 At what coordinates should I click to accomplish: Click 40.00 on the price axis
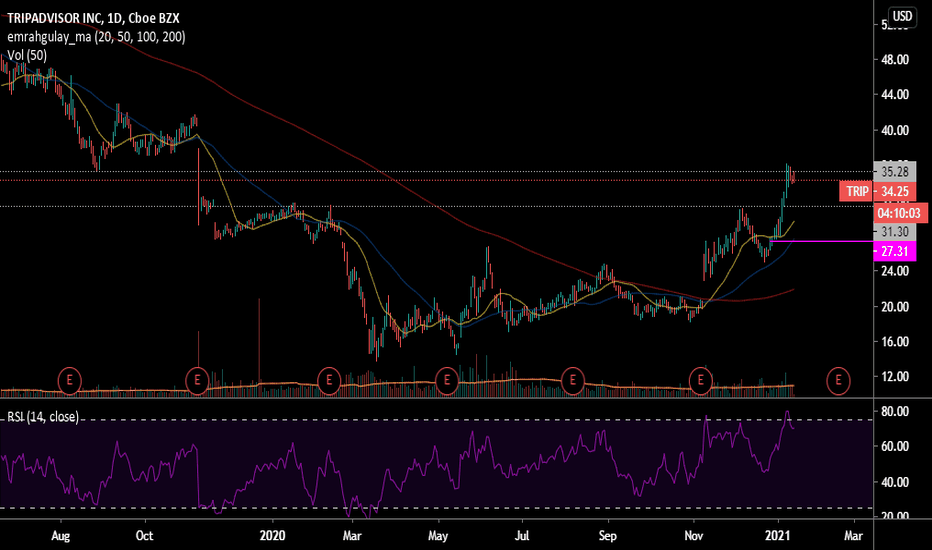(x=895, y=130)
